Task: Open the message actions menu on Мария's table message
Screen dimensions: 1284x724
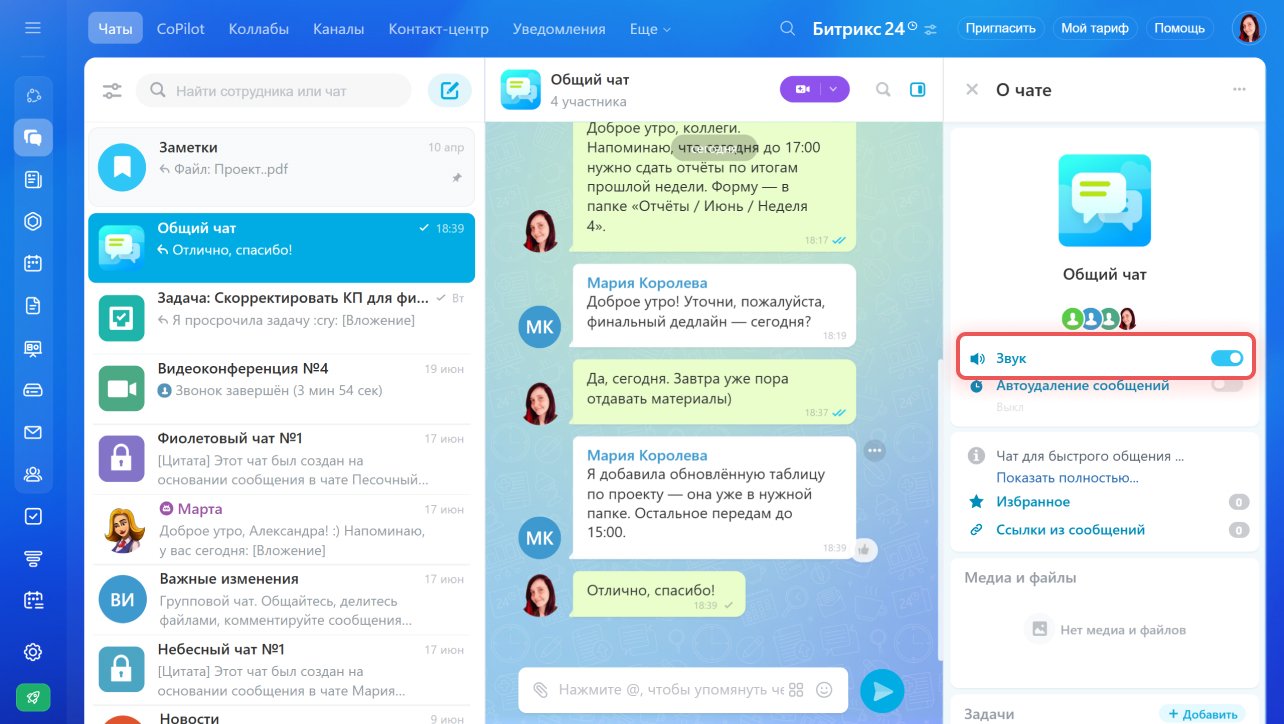Action: (875, 451)
